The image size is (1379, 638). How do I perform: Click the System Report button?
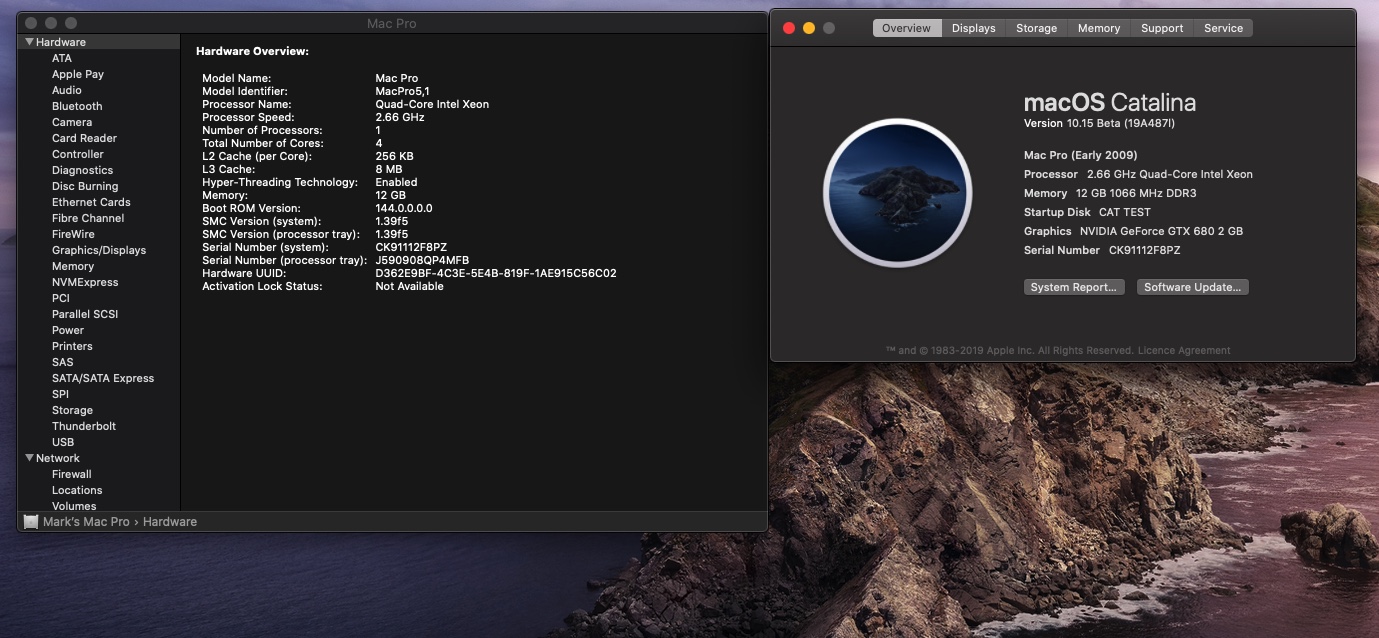1074,287
